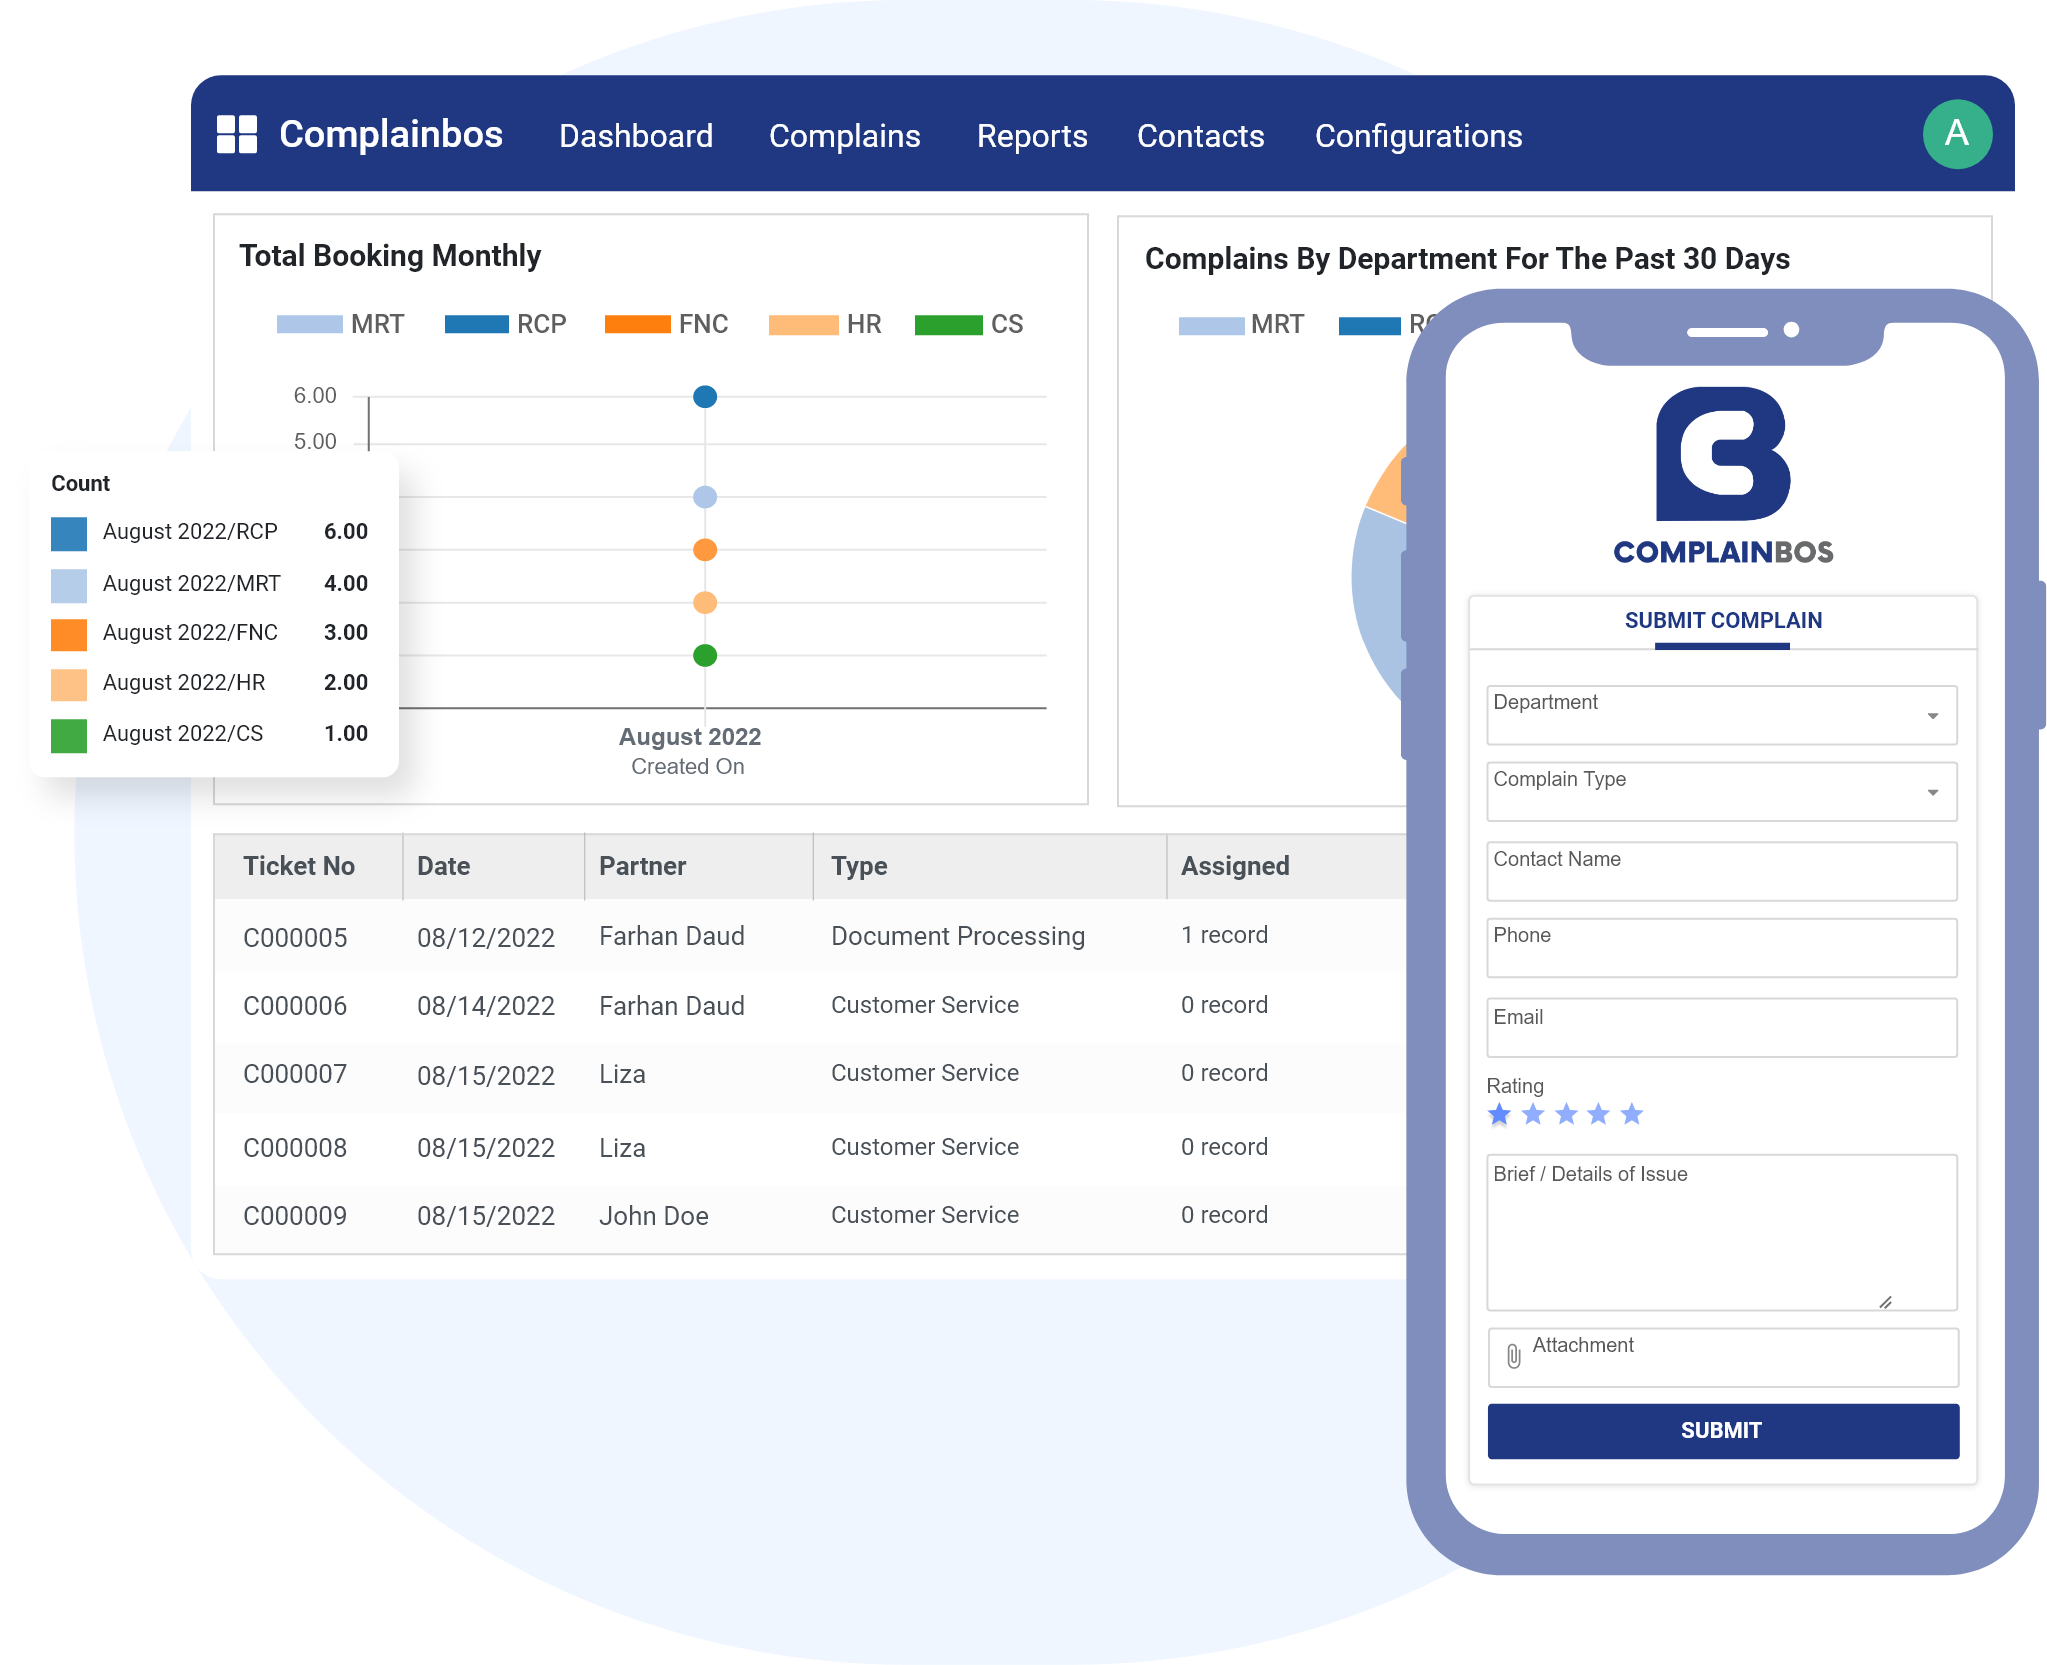Select the Submit Complain tab
Screen dimensions: 2047x1665
coord(1722,621)
